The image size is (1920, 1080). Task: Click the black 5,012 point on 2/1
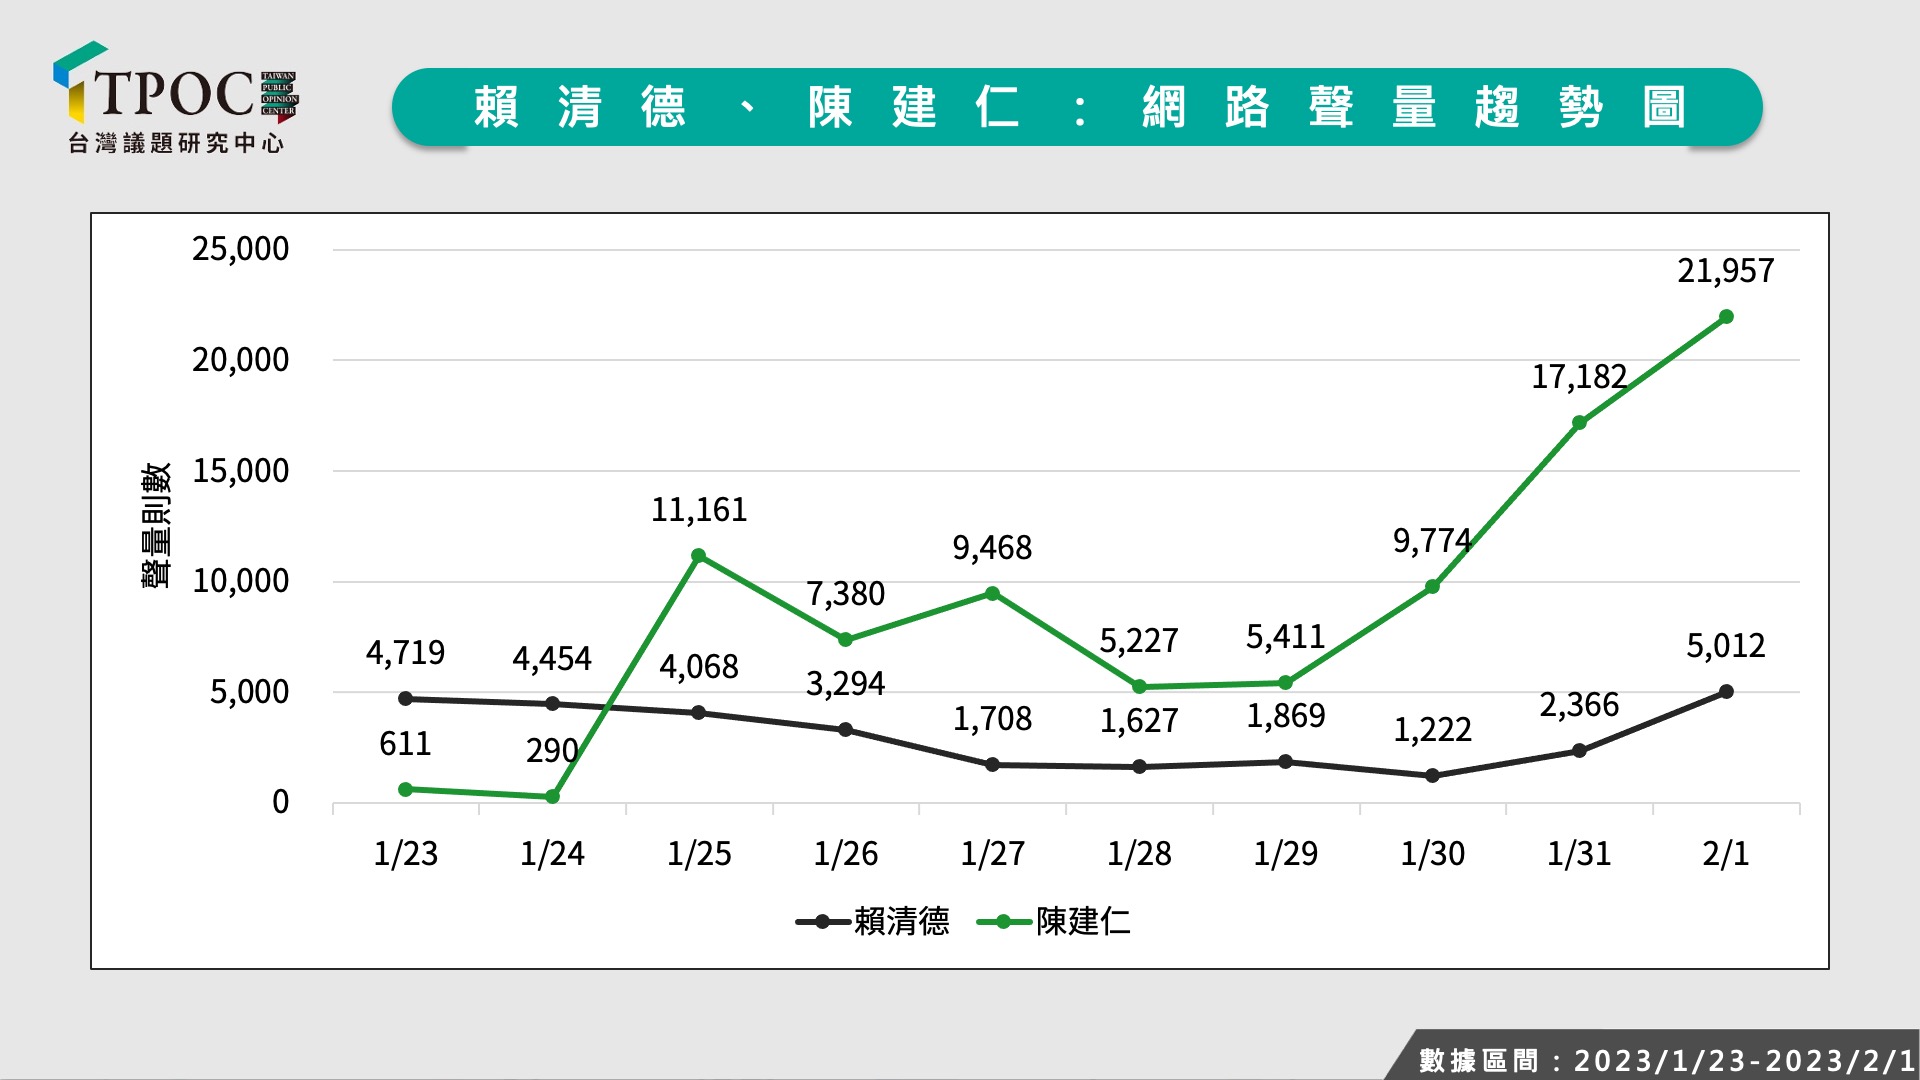click(1726, 692)
